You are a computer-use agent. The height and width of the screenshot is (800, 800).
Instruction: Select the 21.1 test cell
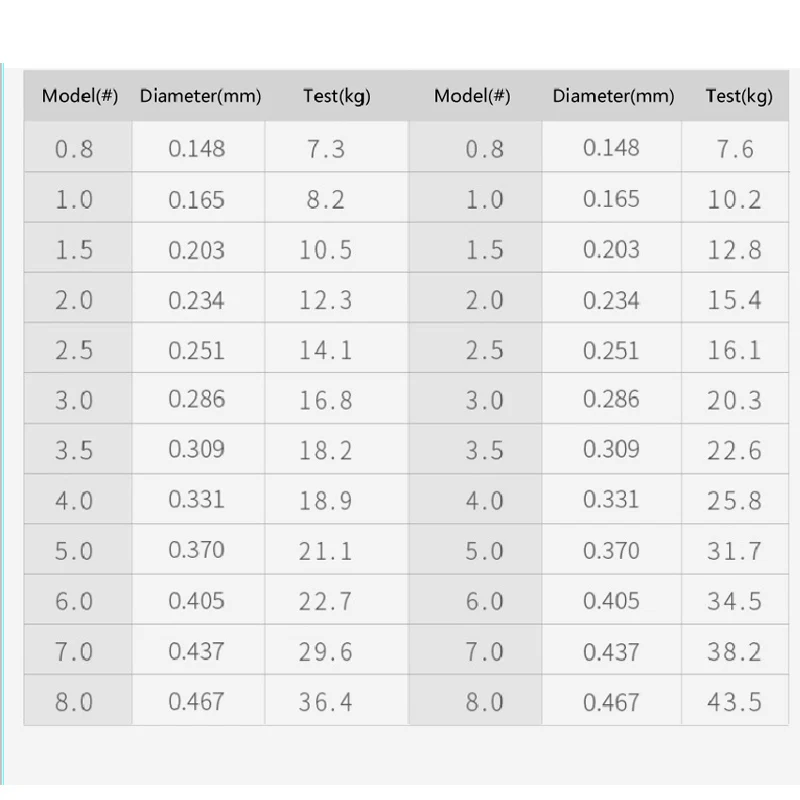326,550
